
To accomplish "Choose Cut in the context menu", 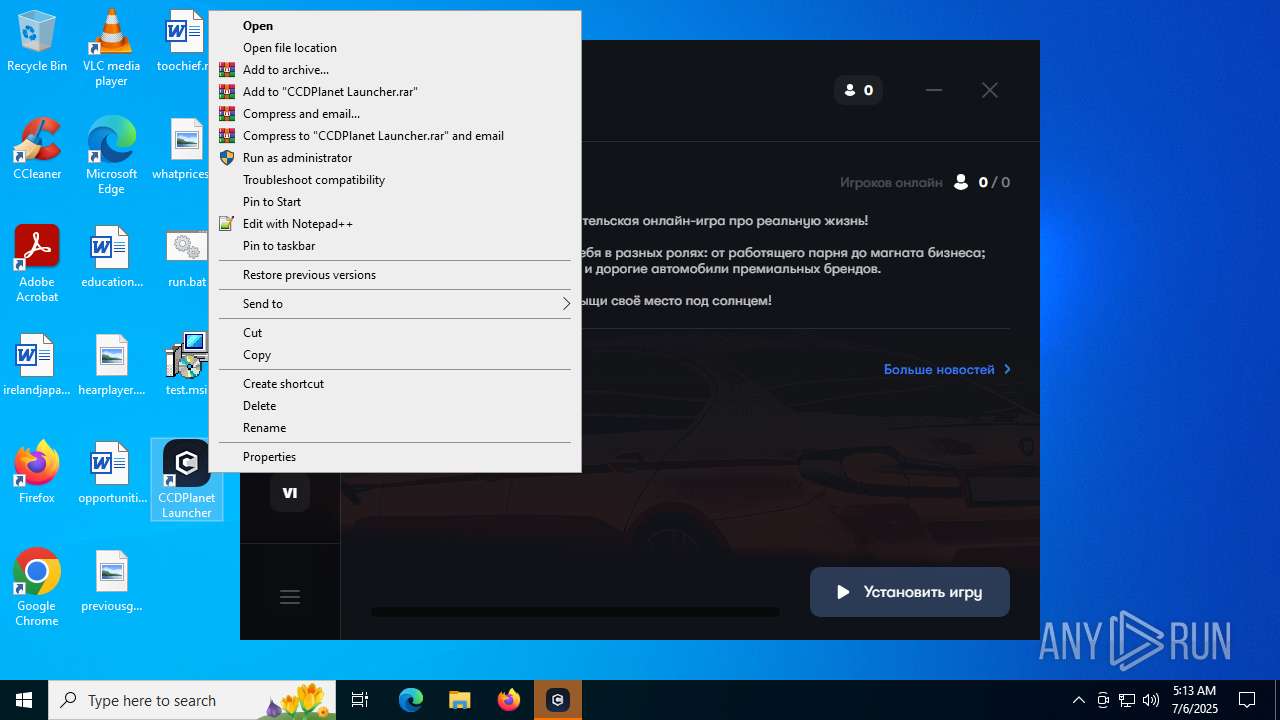I will (x=395, y=333).
